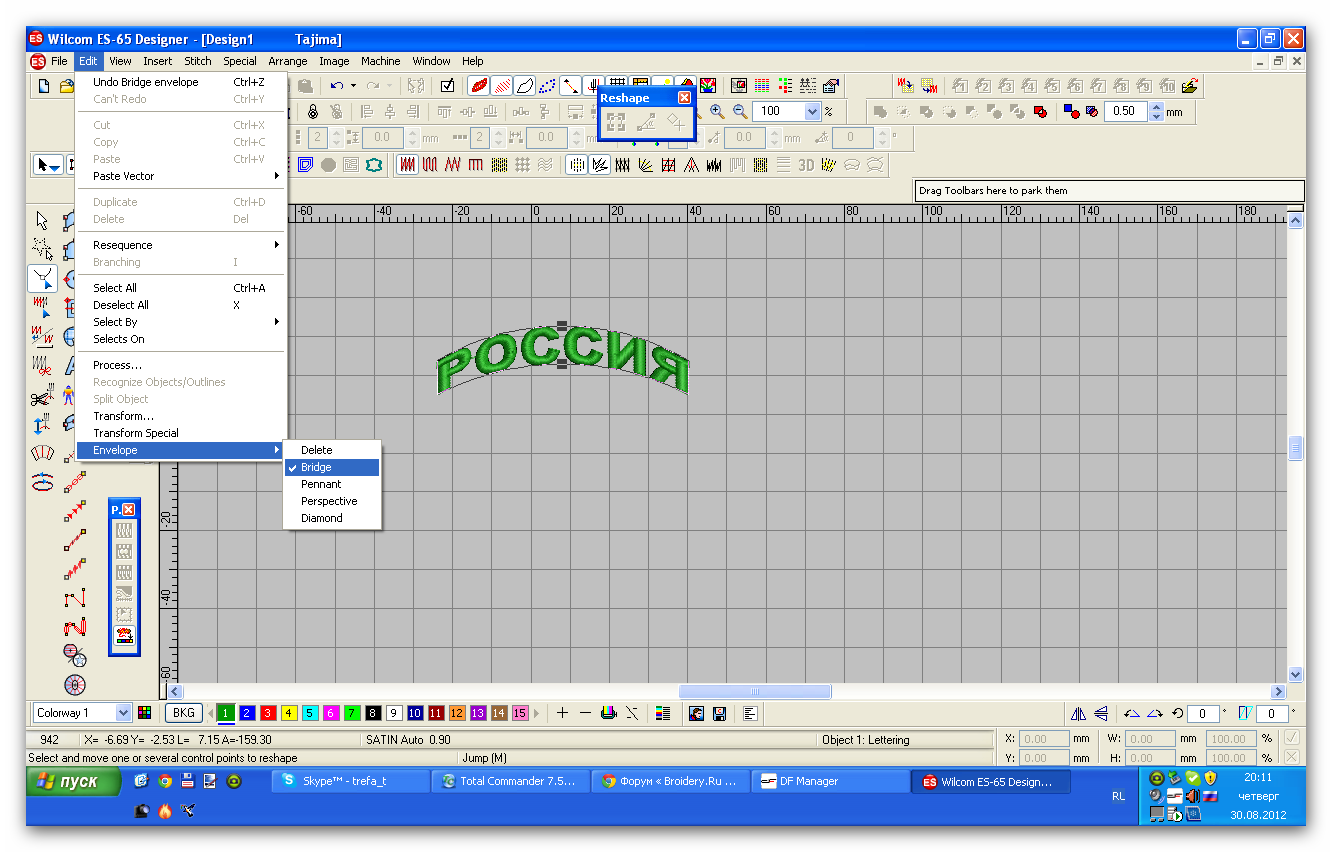
Task: Toggle the BKG background button
Action: [x=183, y=713]
